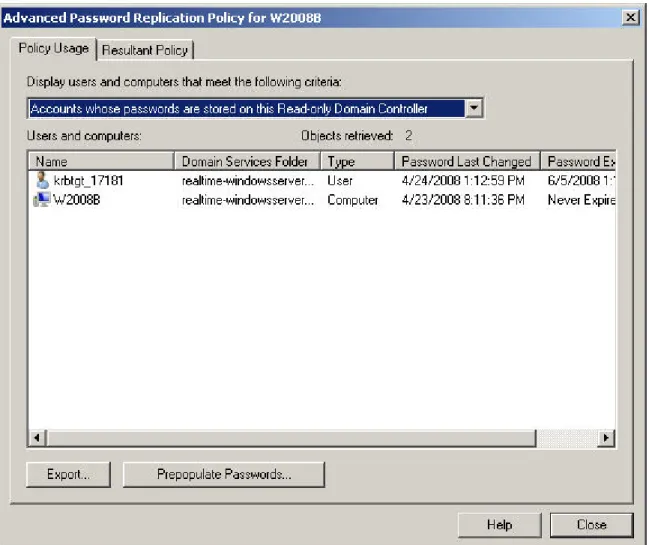
Task: Click the 'Never Expire' cell
Action: tap(582, 200)
